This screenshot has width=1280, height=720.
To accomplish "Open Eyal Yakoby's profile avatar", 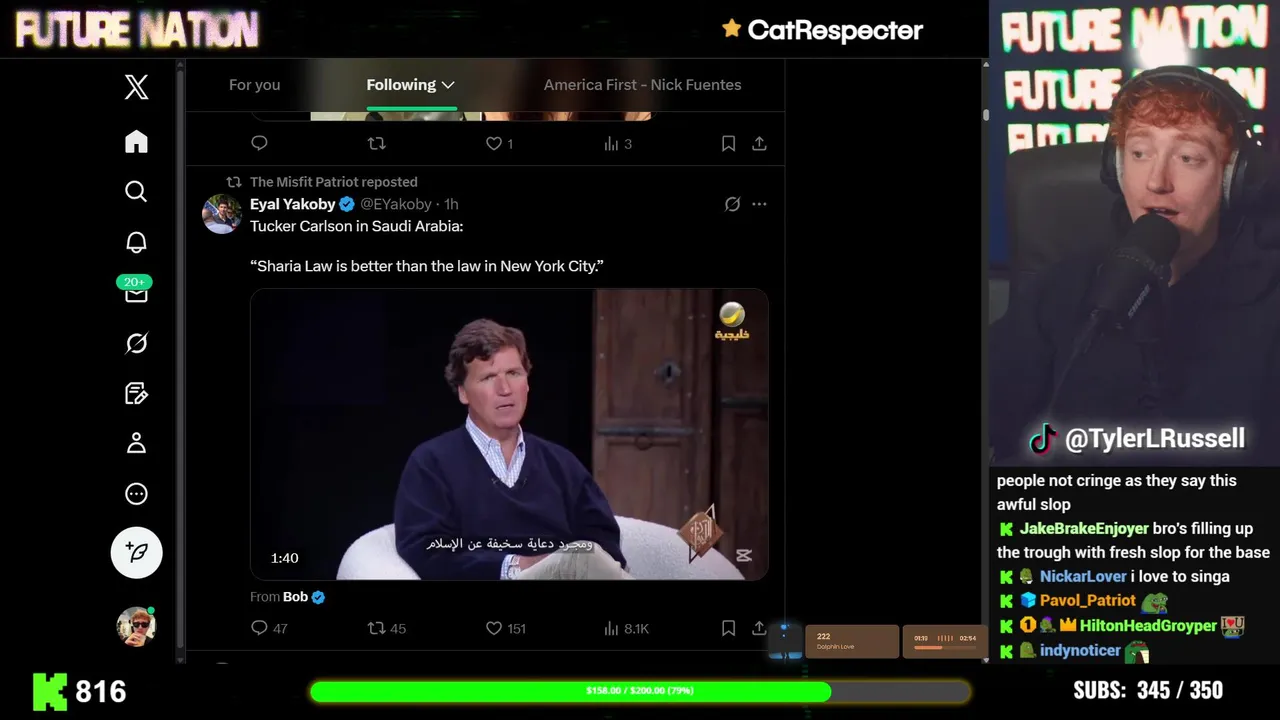I will [222, 214].
